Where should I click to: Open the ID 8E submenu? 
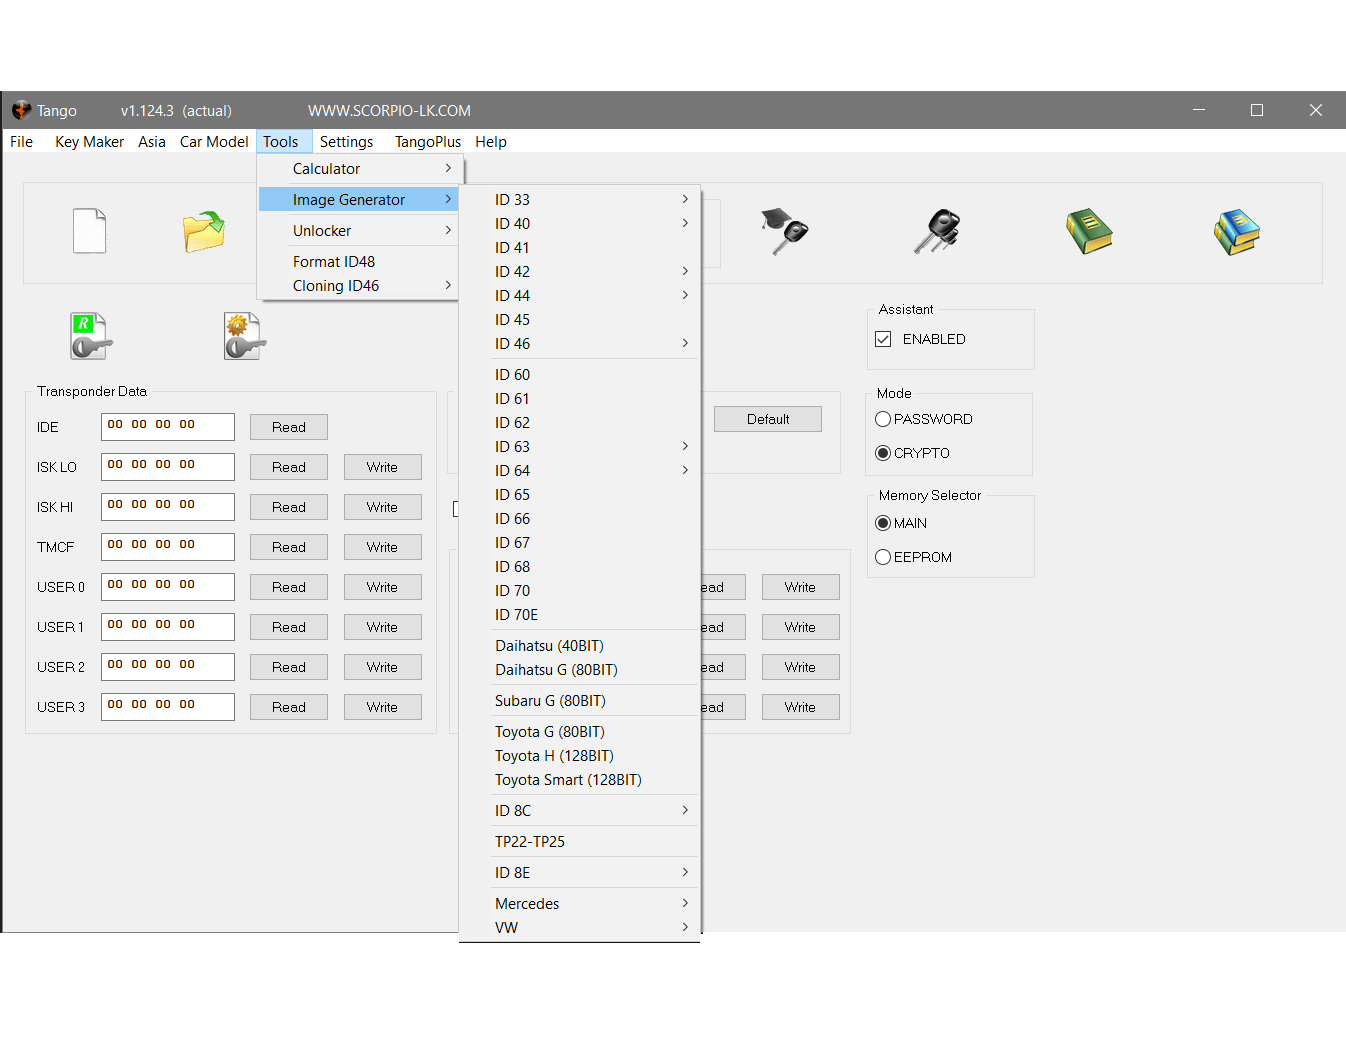[x=580, y=873]
